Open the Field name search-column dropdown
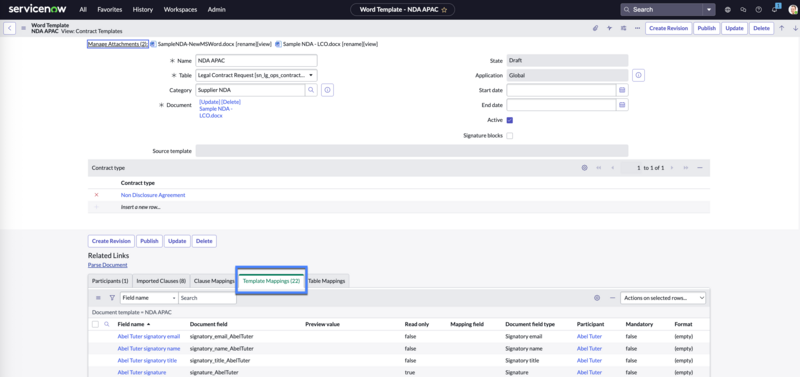The image size is (800, 377). [149, 298]
